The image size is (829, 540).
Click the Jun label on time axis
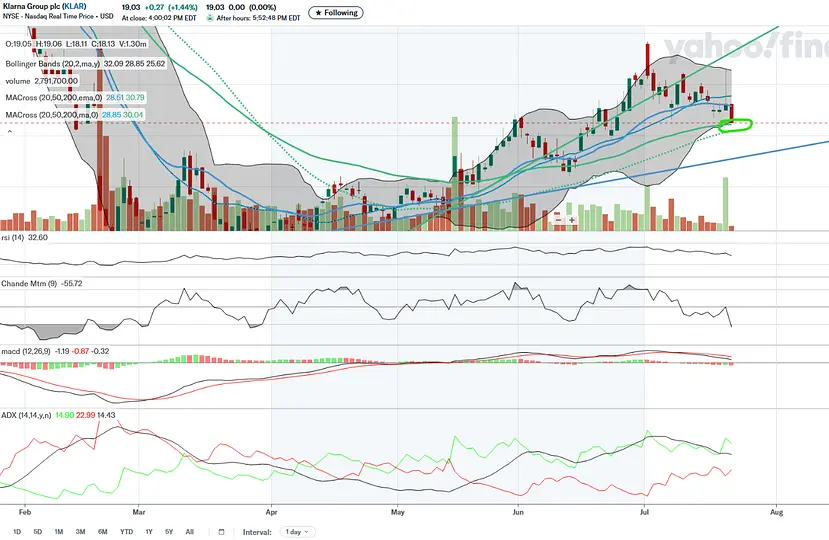(518, 512)
